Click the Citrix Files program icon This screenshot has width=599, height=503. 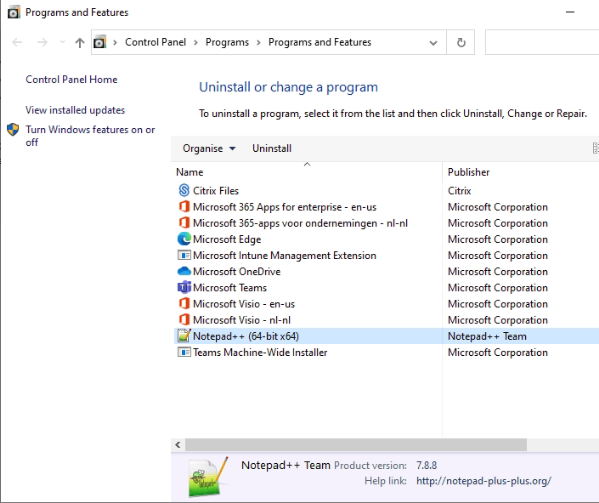point(184,190)
